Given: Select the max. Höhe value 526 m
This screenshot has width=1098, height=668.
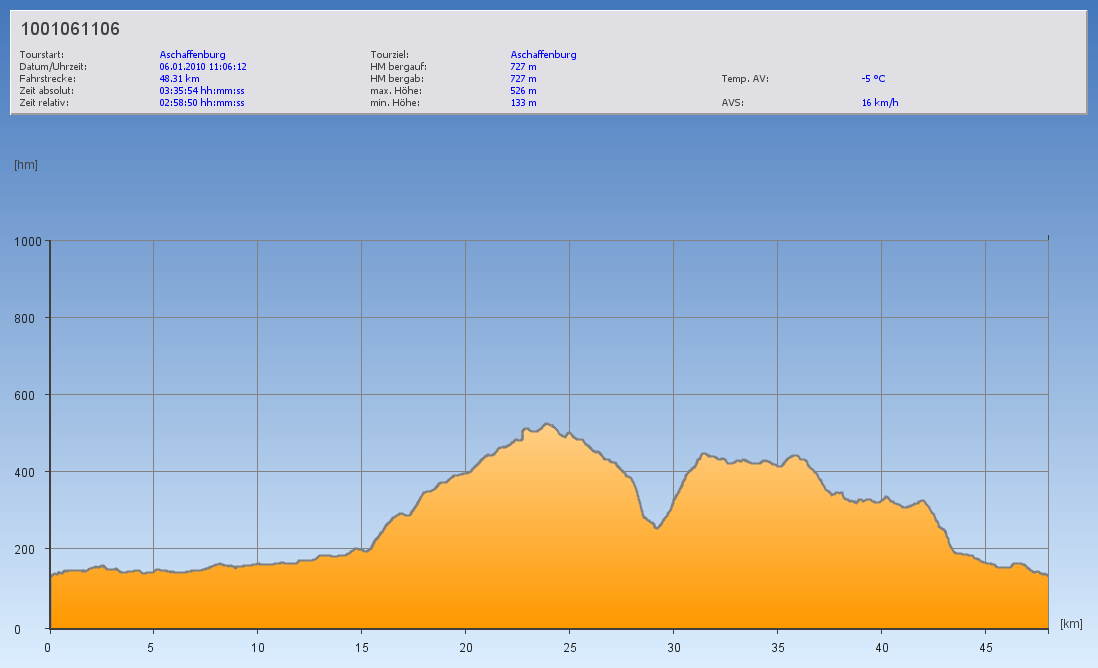Looking at the screenshot, I should (x=523, y=90).
